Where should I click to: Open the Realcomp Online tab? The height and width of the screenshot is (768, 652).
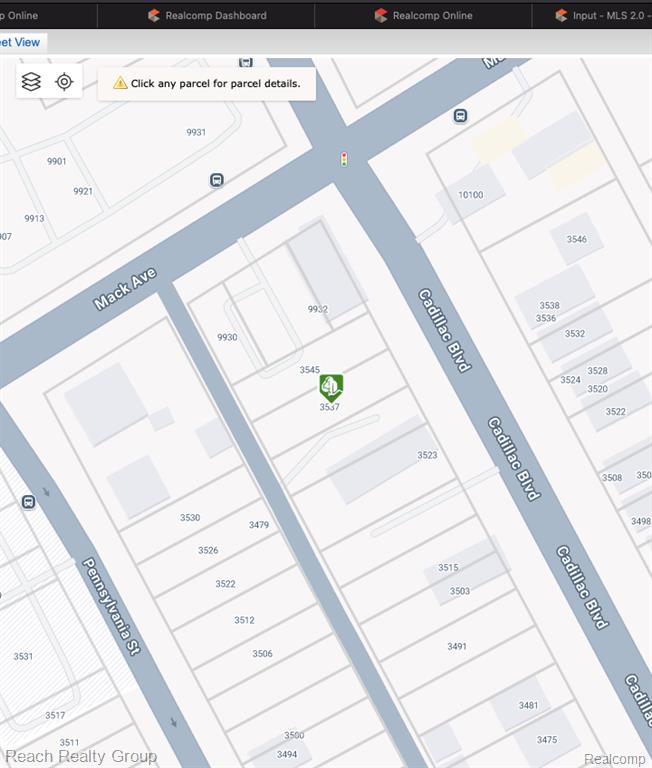[x=423, y=16]
